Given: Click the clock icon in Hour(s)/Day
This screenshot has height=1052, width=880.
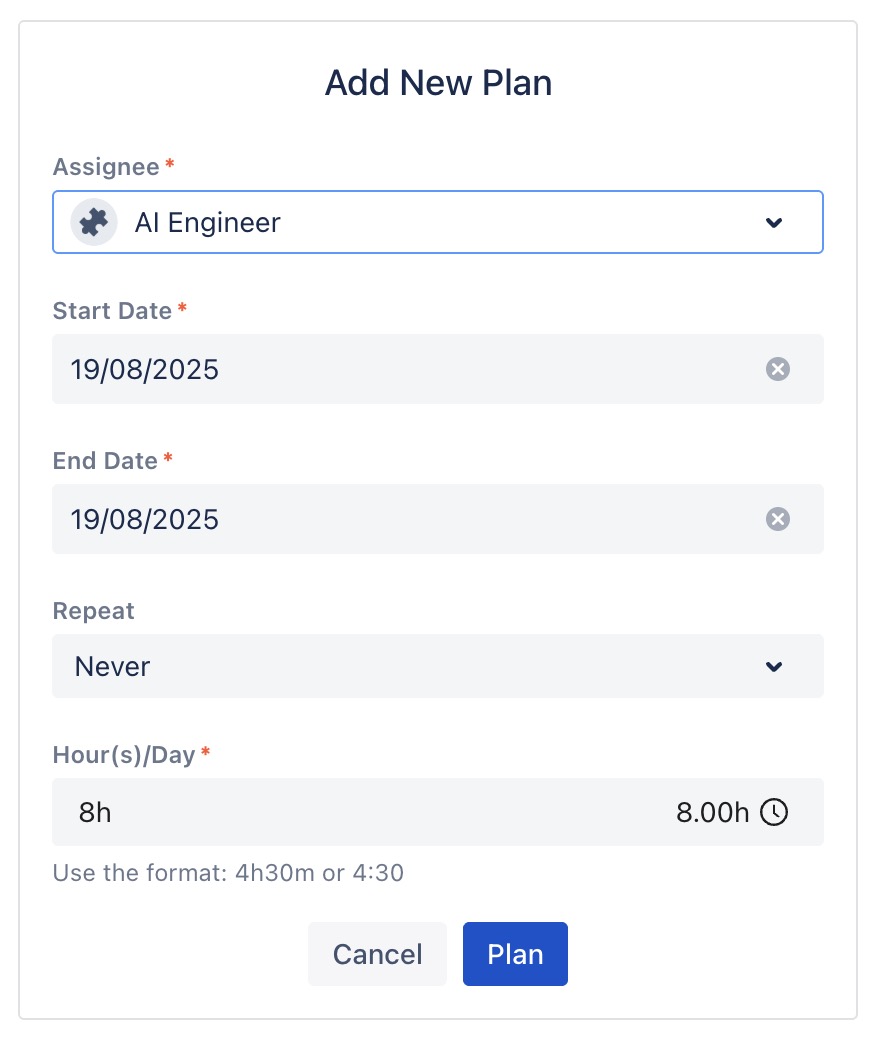Looking at the screenshot, I should click(774, 813).
